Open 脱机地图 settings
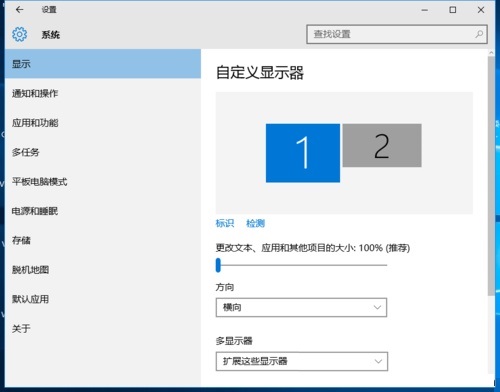 [x=103, y=270]
